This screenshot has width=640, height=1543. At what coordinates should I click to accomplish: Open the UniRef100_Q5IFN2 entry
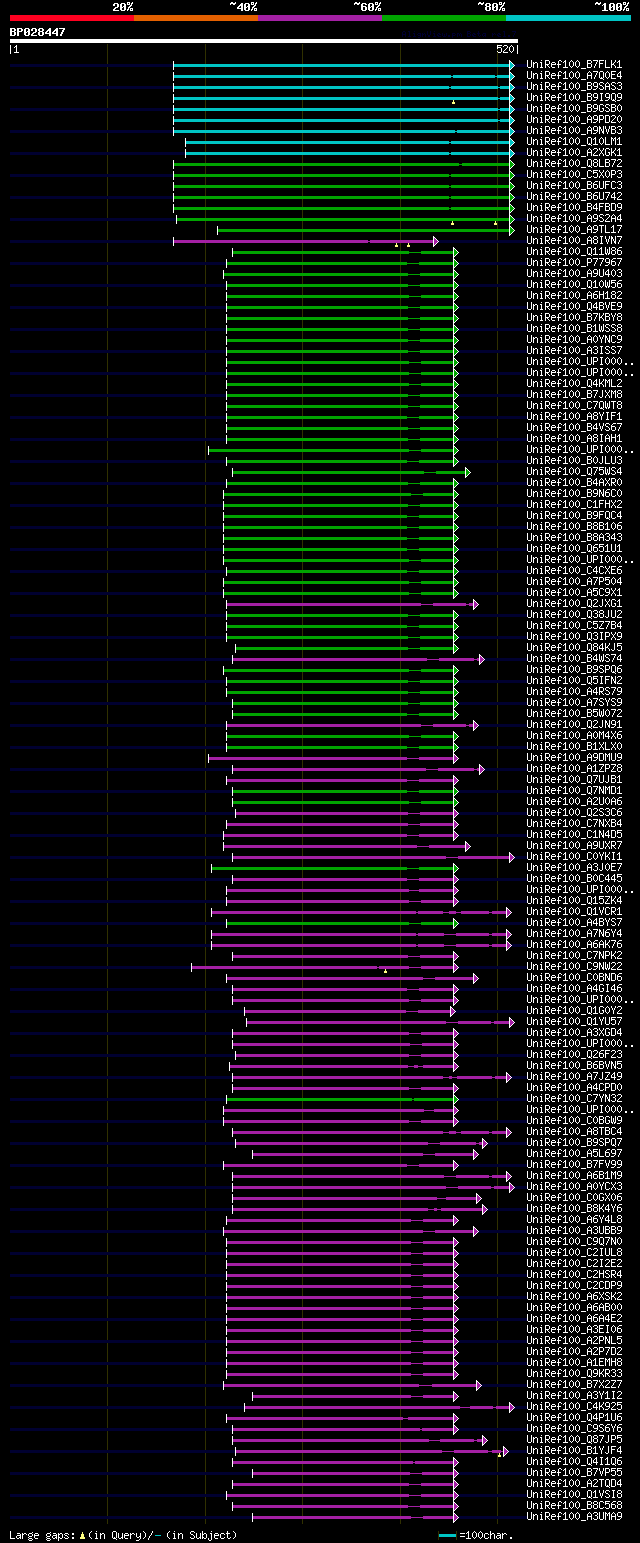point(574,680)
